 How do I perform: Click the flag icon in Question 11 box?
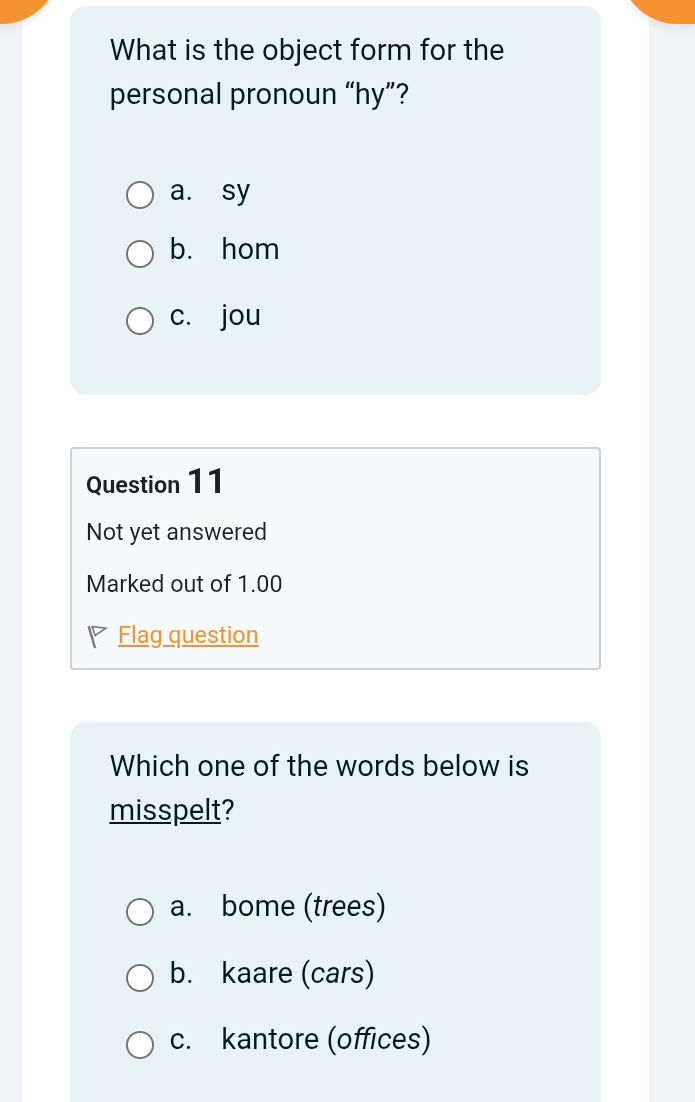[97, 636]
